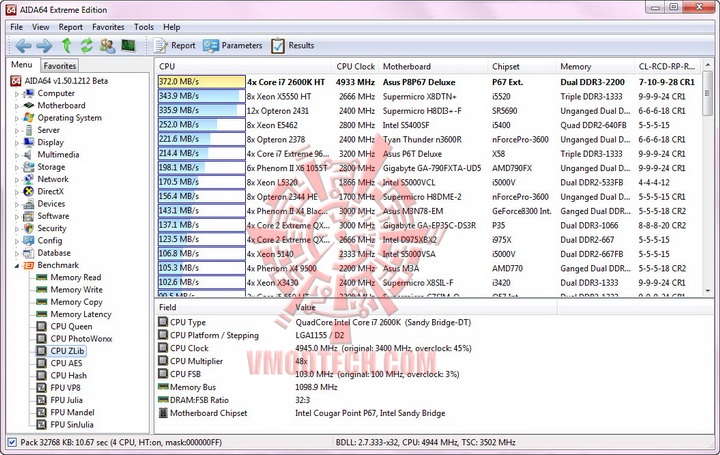Select the Config tree icon
The height and width of the screenshot is (455, 720).
pyautogui.click(x=29, y=240)
